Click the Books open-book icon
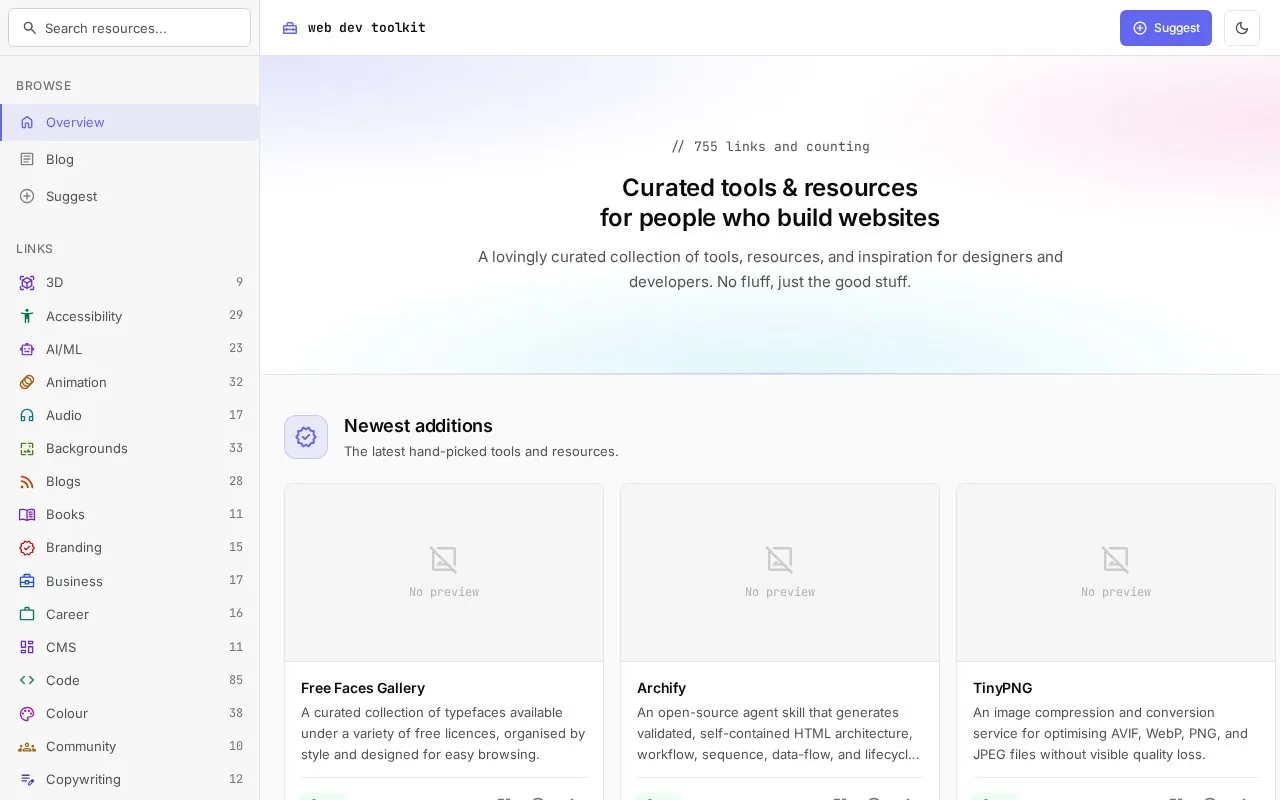 point(27,514)
